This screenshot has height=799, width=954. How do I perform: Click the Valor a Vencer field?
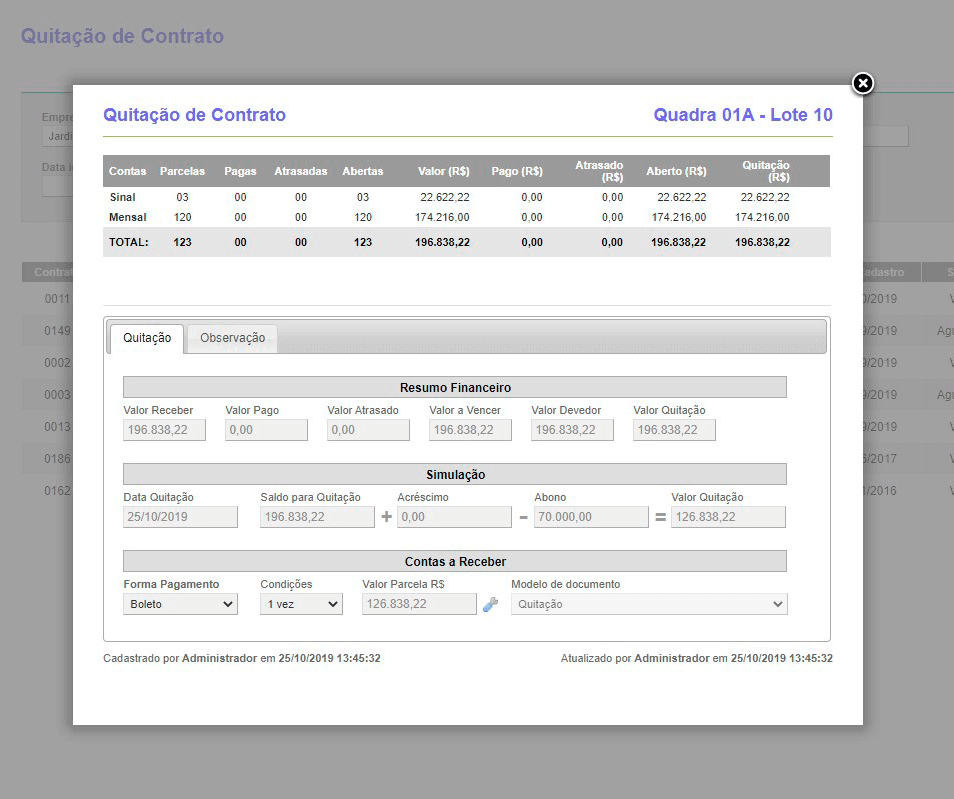(x=471, y=430)
